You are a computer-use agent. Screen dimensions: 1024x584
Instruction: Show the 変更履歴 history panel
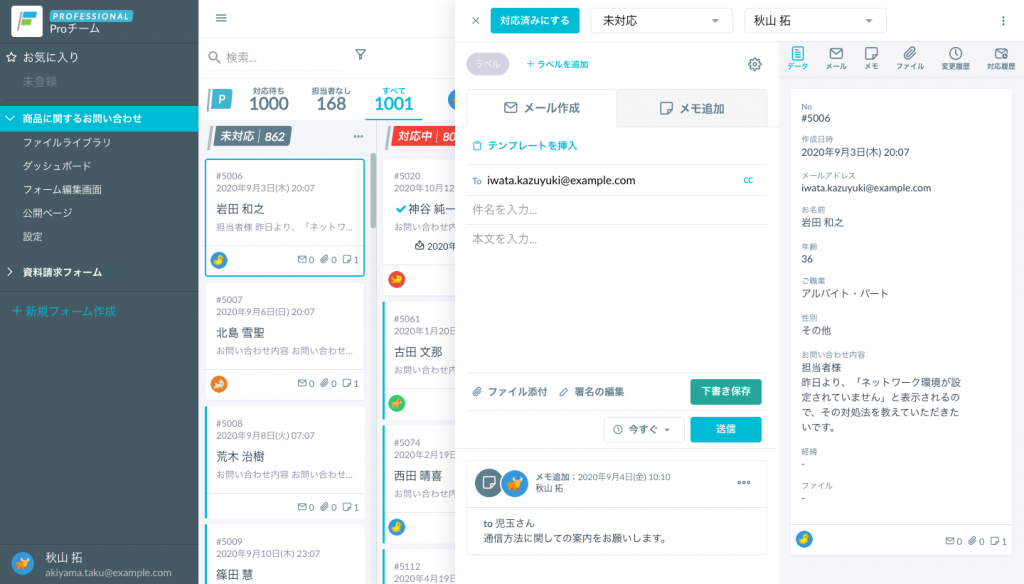955,58
